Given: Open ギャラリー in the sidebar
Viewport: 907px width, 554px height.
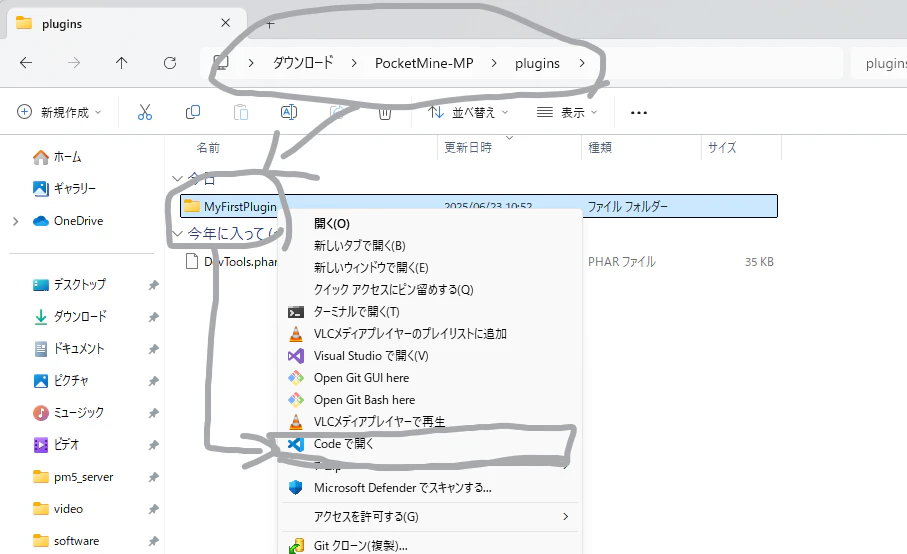Looking at the screenshot, I should (x=64, y=188).
